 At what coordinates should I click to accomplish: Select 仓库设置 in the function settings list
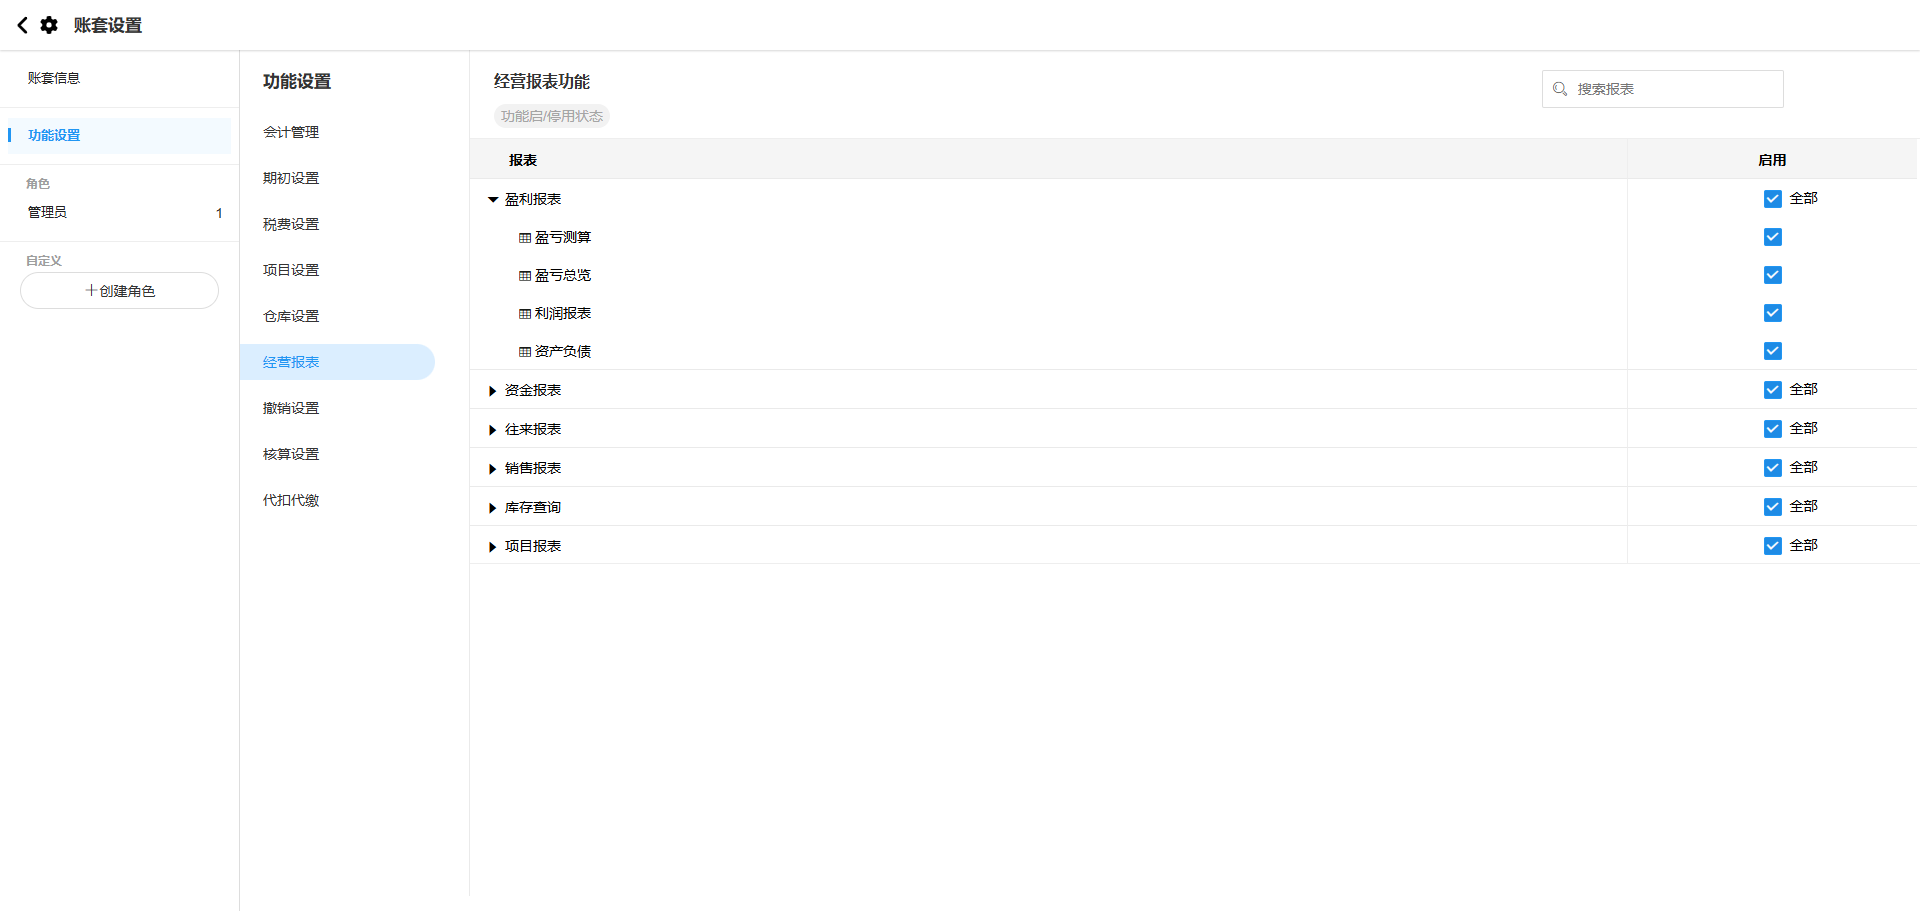coord(291,316)
